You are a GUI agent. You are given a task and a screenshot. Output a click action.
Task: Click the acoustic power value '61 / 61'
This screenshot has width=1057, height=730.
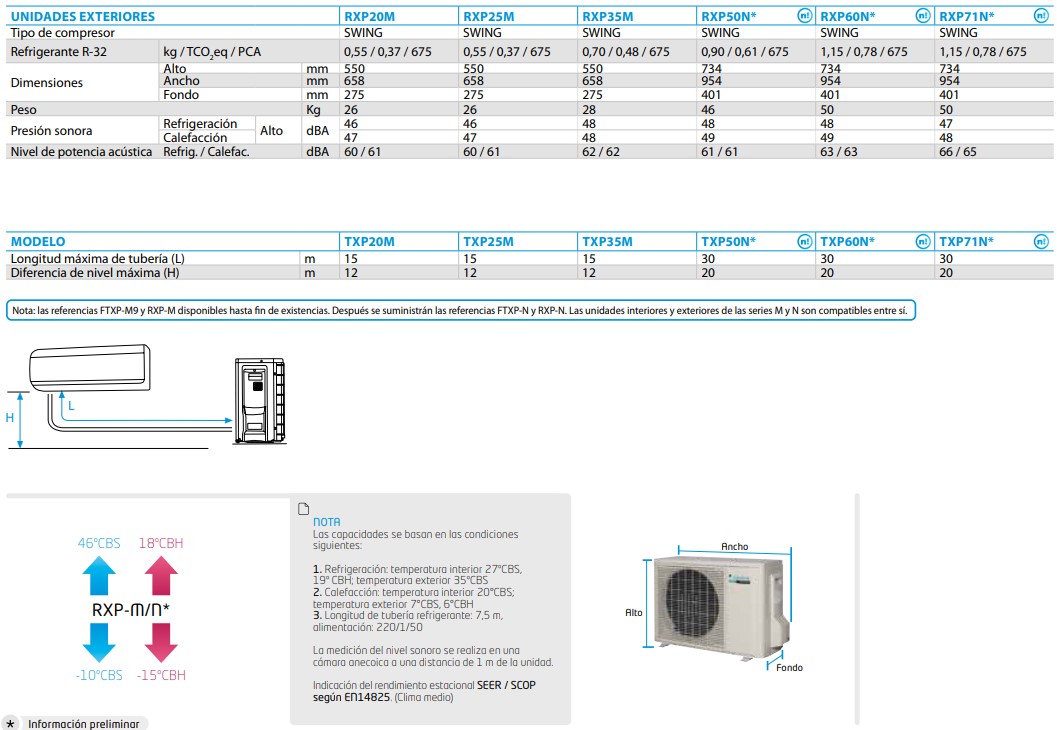pyautogui.click(x=719, y=152)
